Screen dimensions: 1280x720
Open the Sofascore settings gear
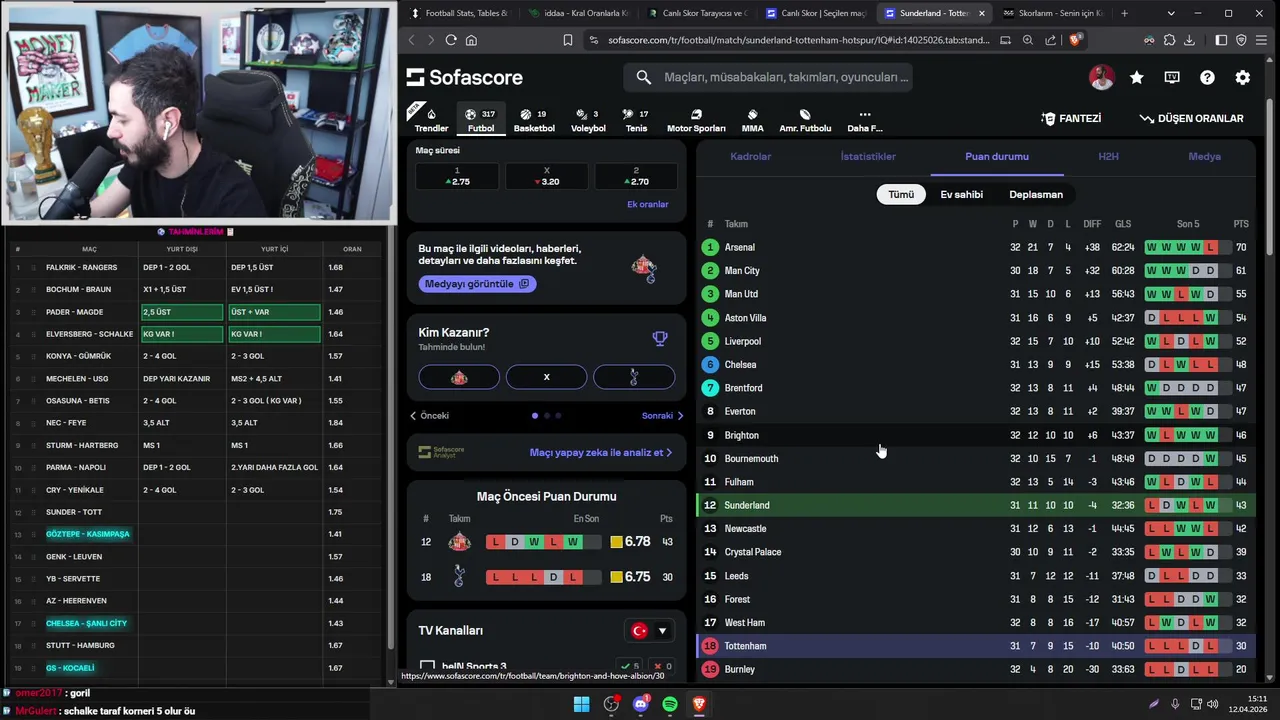1242,77
